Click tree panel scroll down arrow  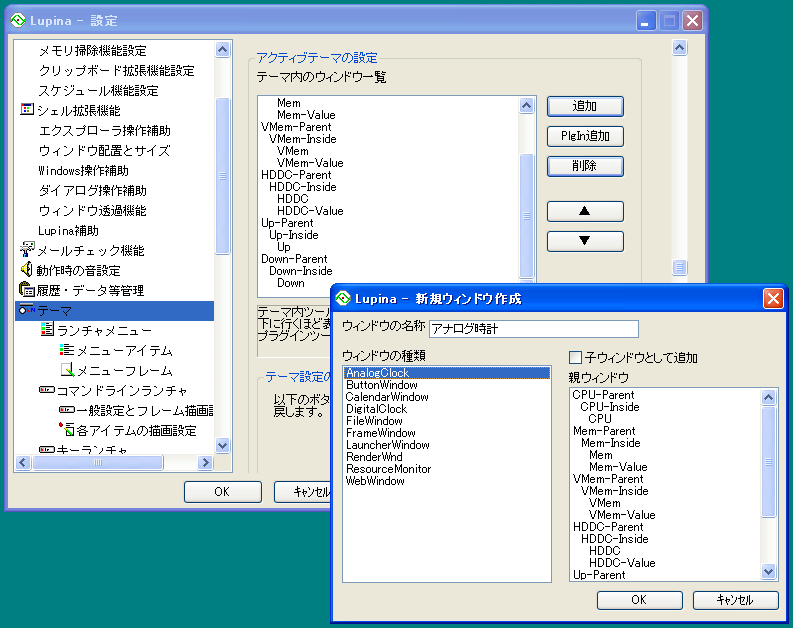(x=223, y=445)
